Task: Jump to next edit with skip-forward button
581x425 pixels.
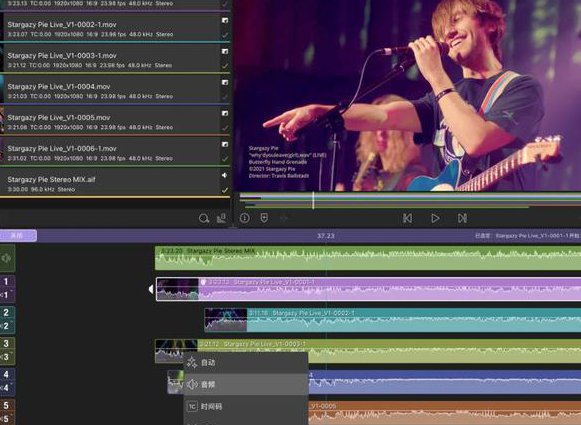Action: 462,218
